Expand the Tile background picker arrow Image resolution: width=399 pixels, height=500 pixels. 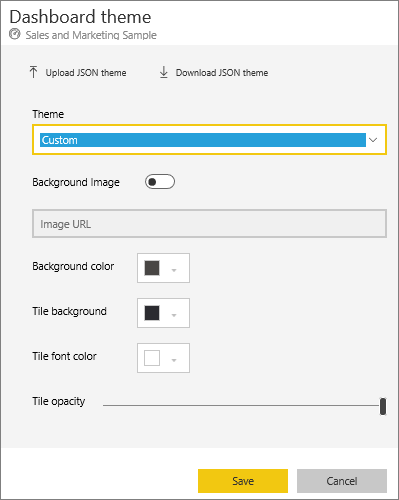pyautogui.click(x=174, y=315)
